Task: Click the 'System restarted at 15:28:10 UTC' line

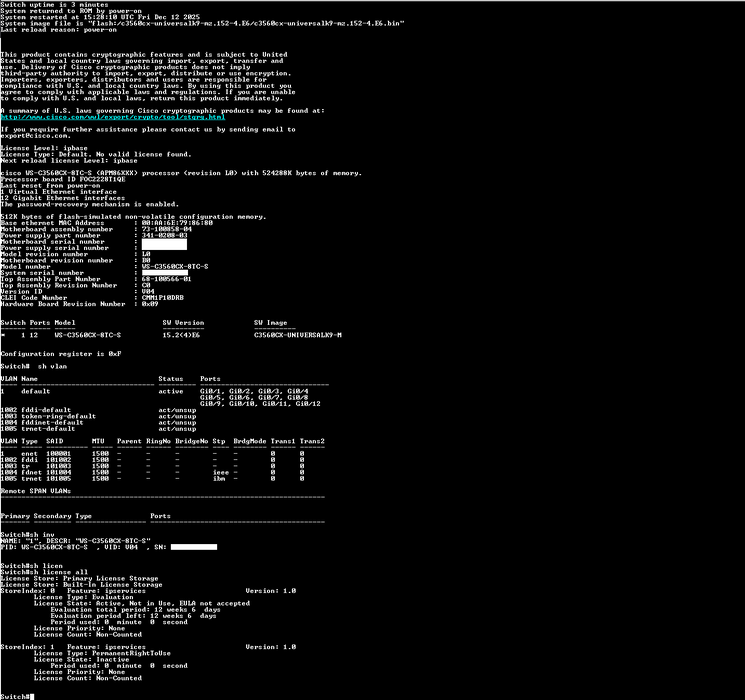Action: 100,17
